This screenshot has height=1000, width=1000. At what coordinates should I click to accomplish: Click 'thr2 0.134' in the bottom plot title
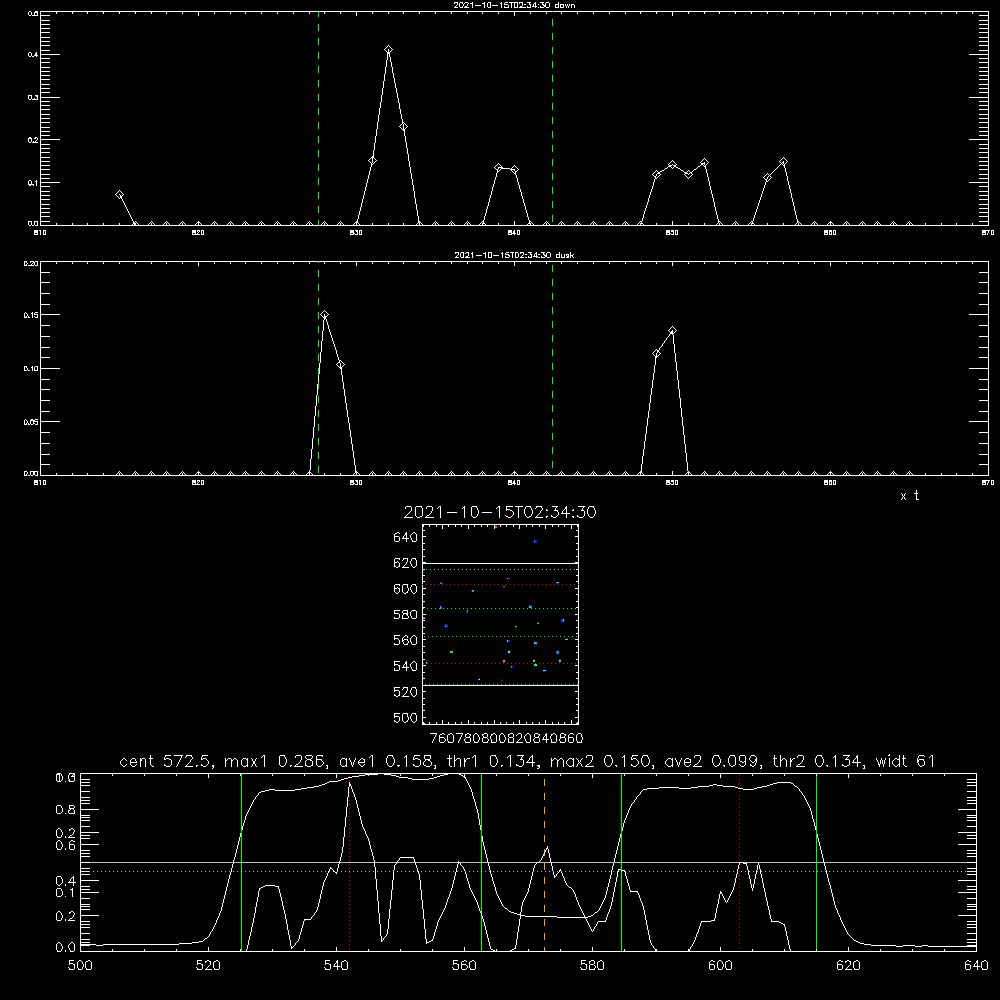click(818, 761)
